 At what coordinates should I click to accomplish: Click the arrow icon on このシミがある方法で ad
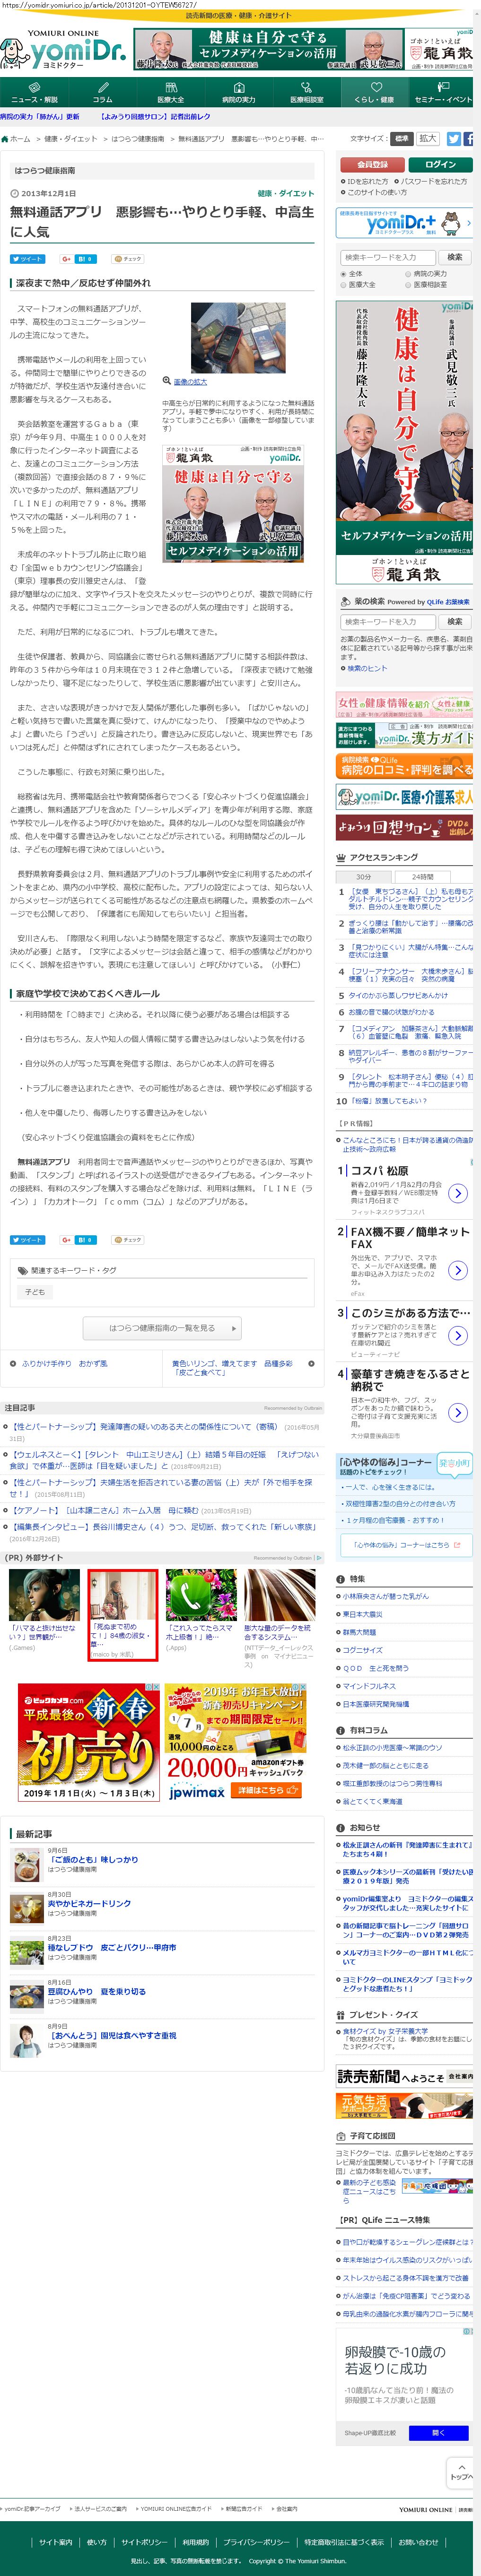click(457, 1335)
